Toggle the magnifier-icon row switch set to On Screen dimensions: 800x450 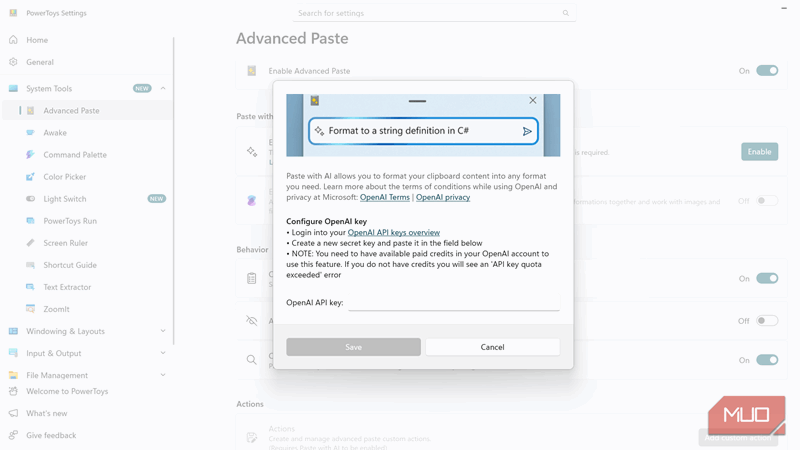(x=767, y=360)
